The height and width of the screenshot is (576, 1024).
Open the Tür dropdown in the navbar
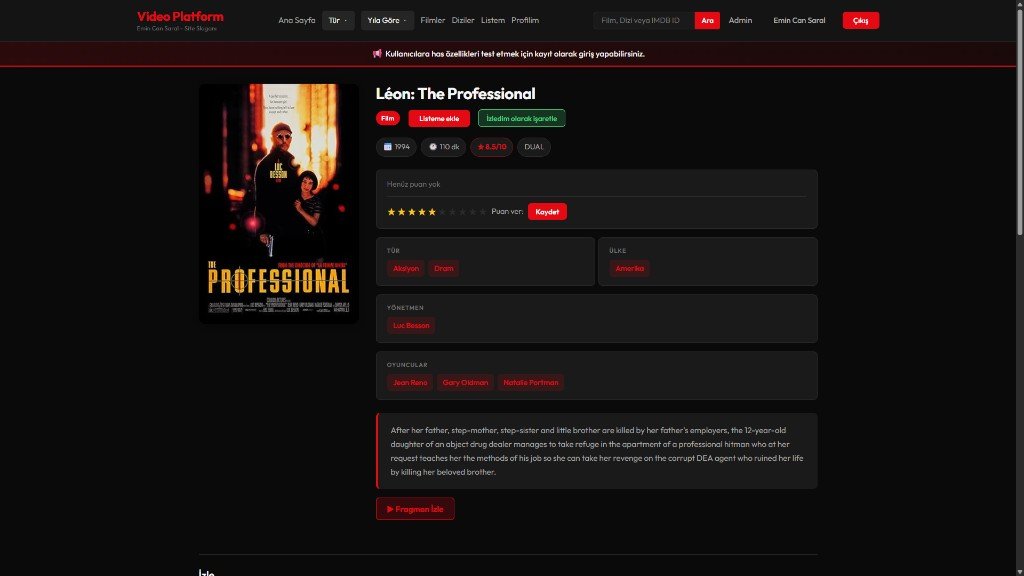pyautogui.click(x=338, y=20)
